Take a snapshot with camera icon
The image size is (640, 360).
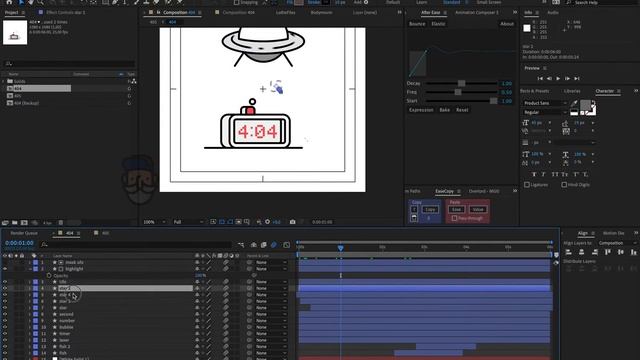pyautogui.click(x=292, y=222)
